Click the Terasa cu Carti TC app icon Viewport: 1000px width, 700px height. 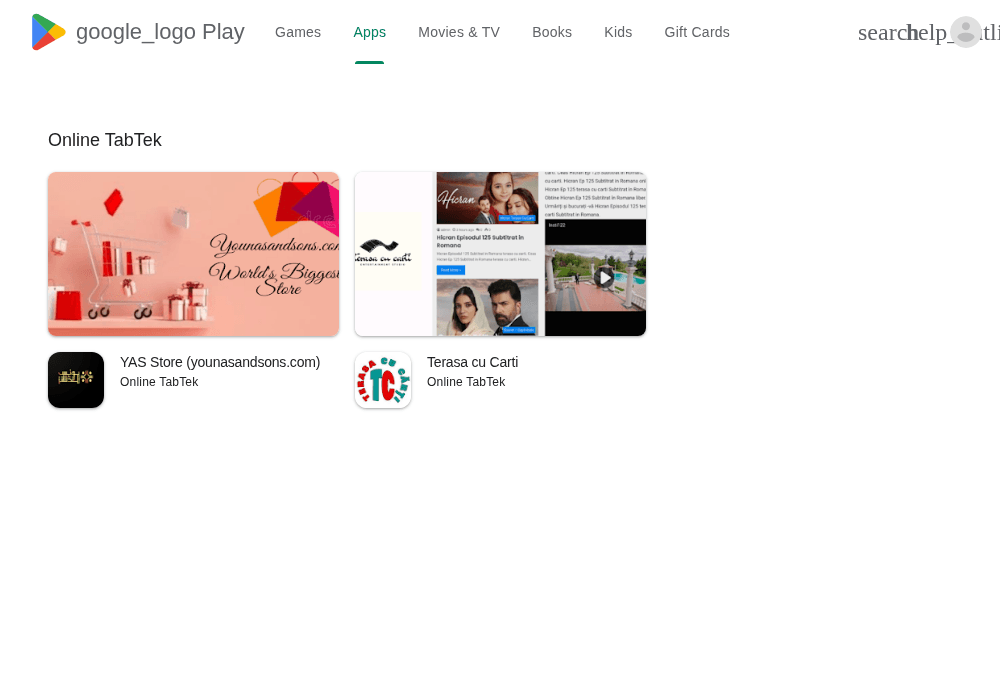pyautogui.click(x=383, y=380)
